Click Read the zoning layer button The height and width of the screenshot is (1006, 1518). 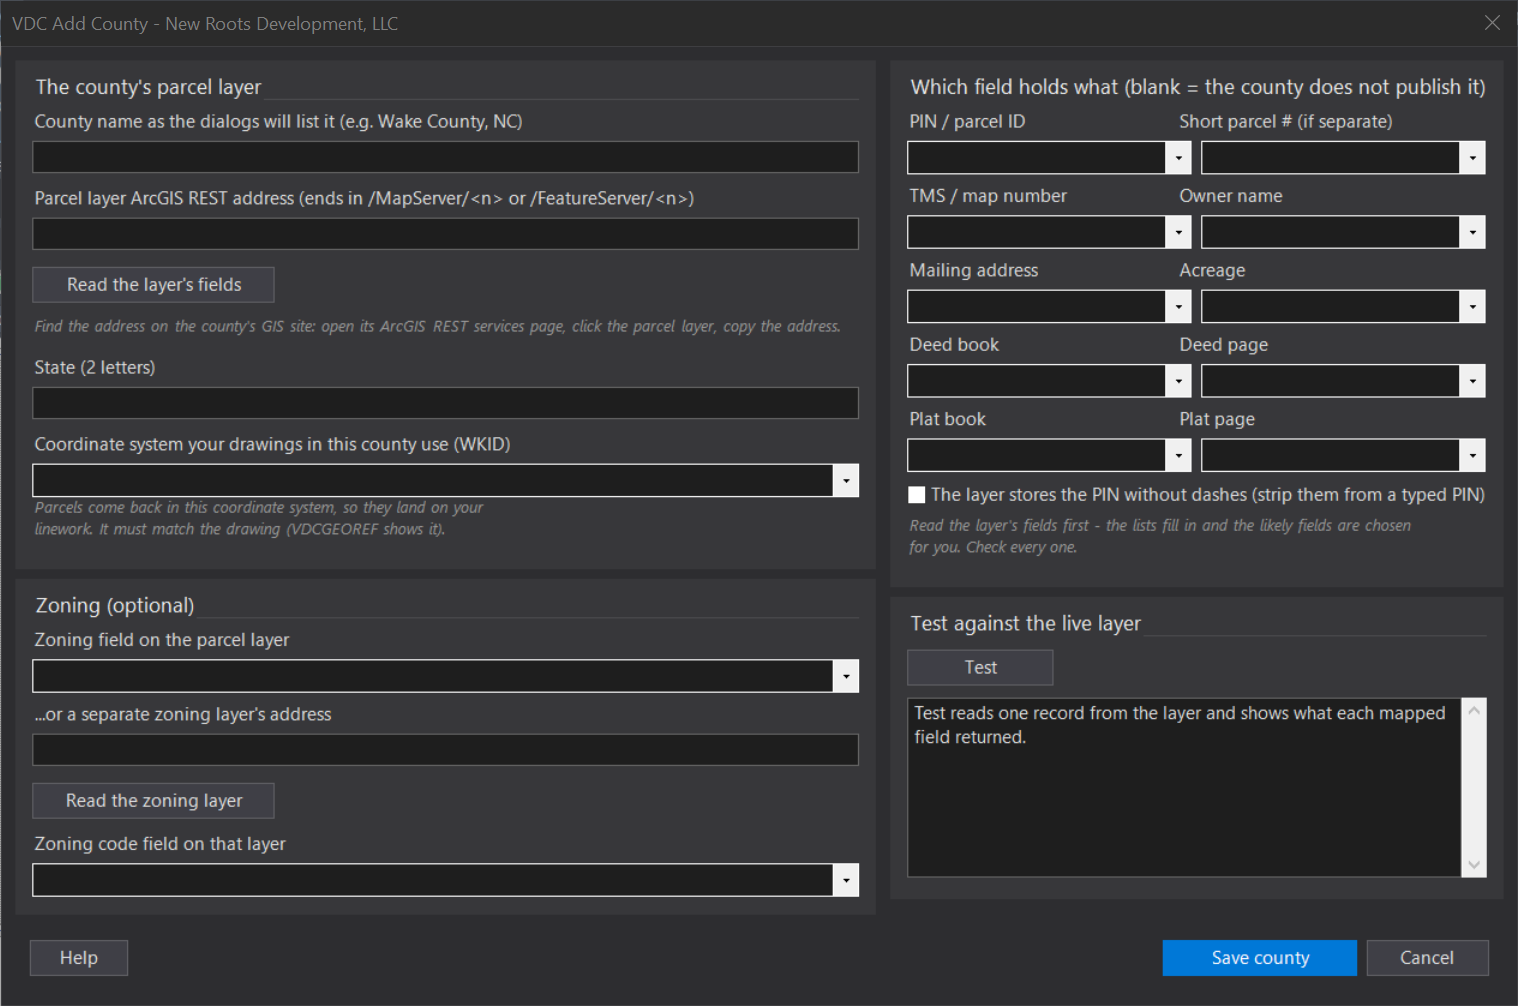click(153, 801)
